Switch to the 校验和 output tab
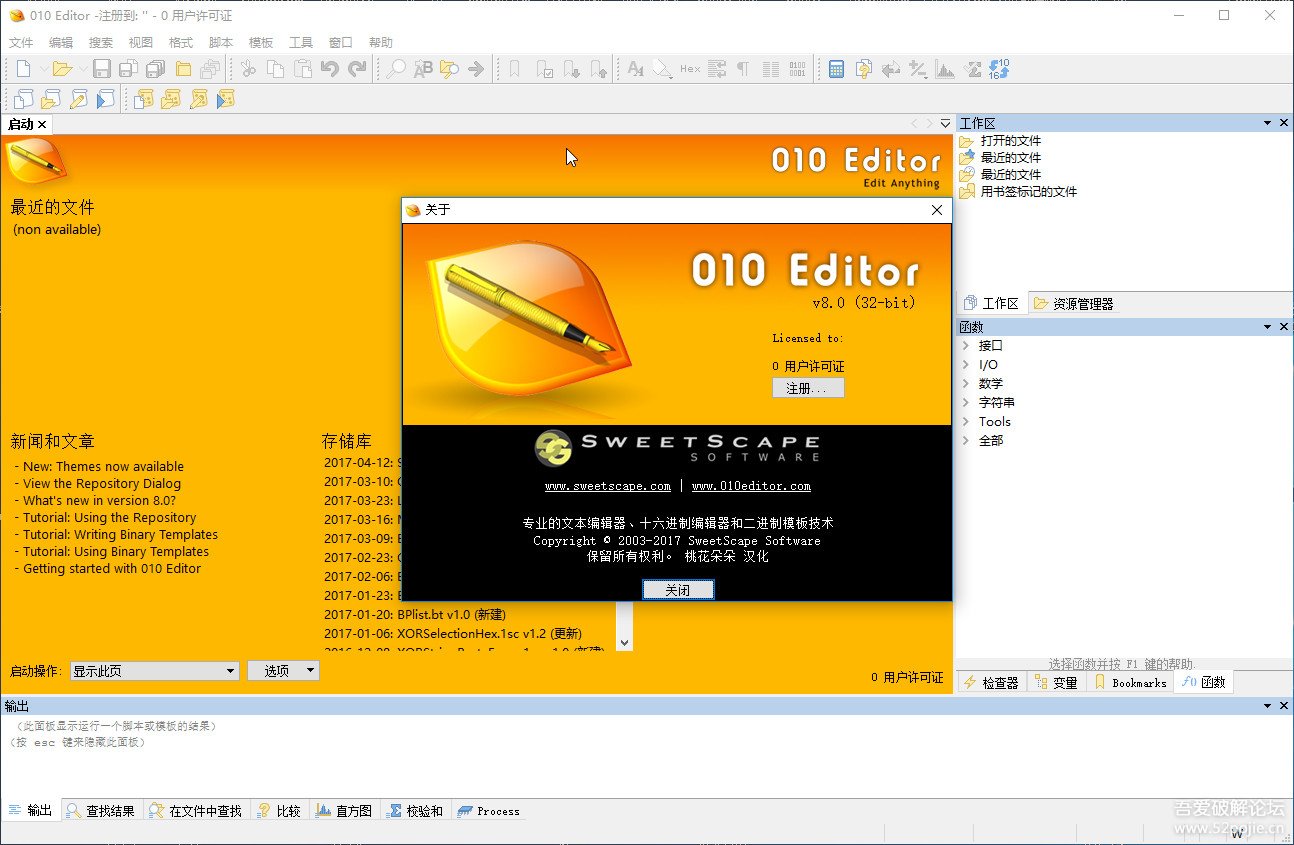The width and height of the screenshot is (1294, 845). [414, 811]
